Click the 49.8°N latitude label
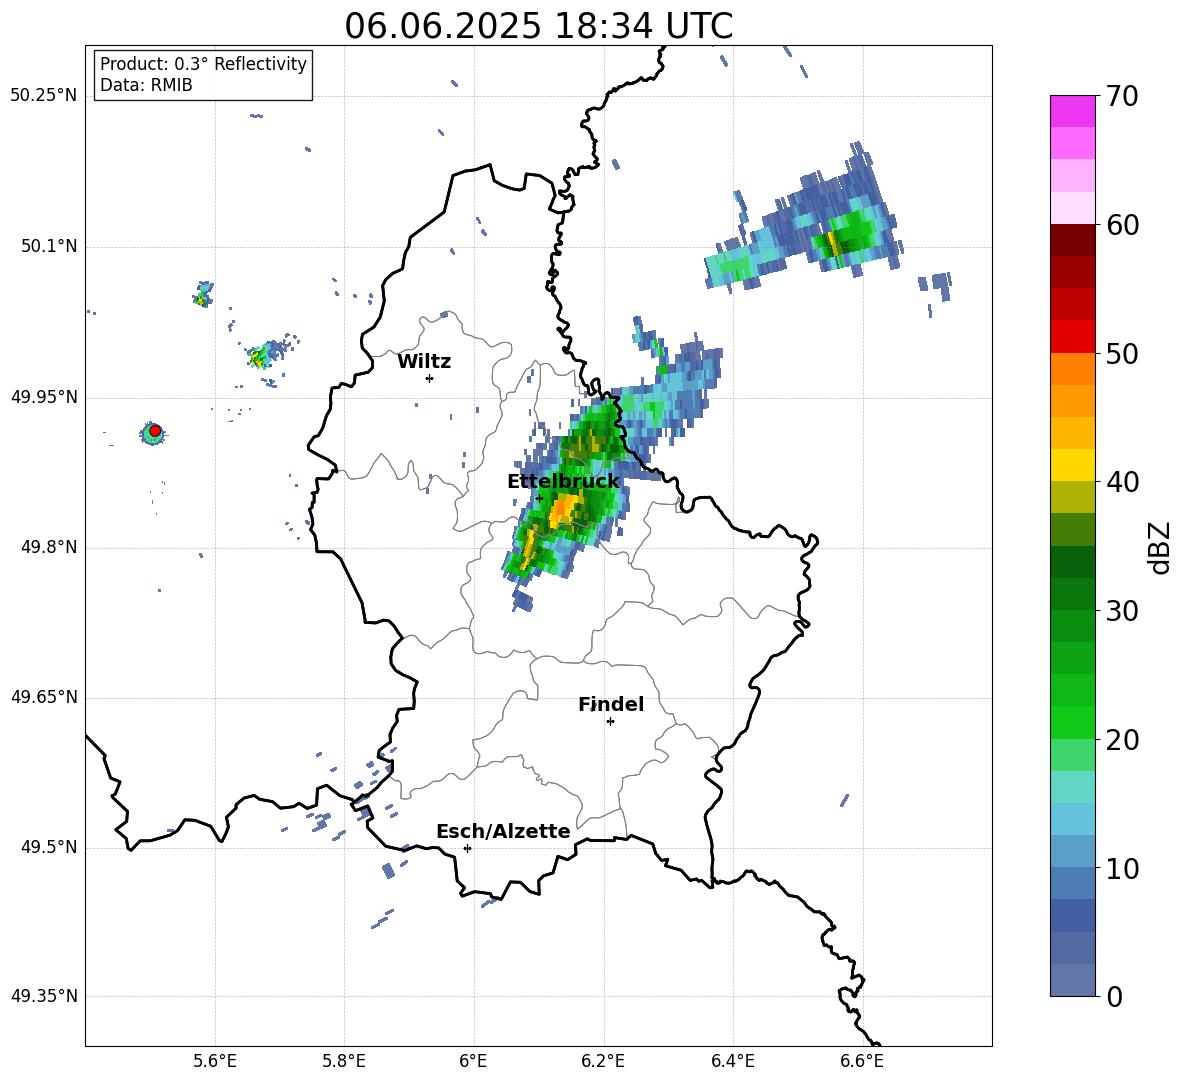Image resolution: width=1184 pixels, height=1081 pixels. (x=49, y=547)
